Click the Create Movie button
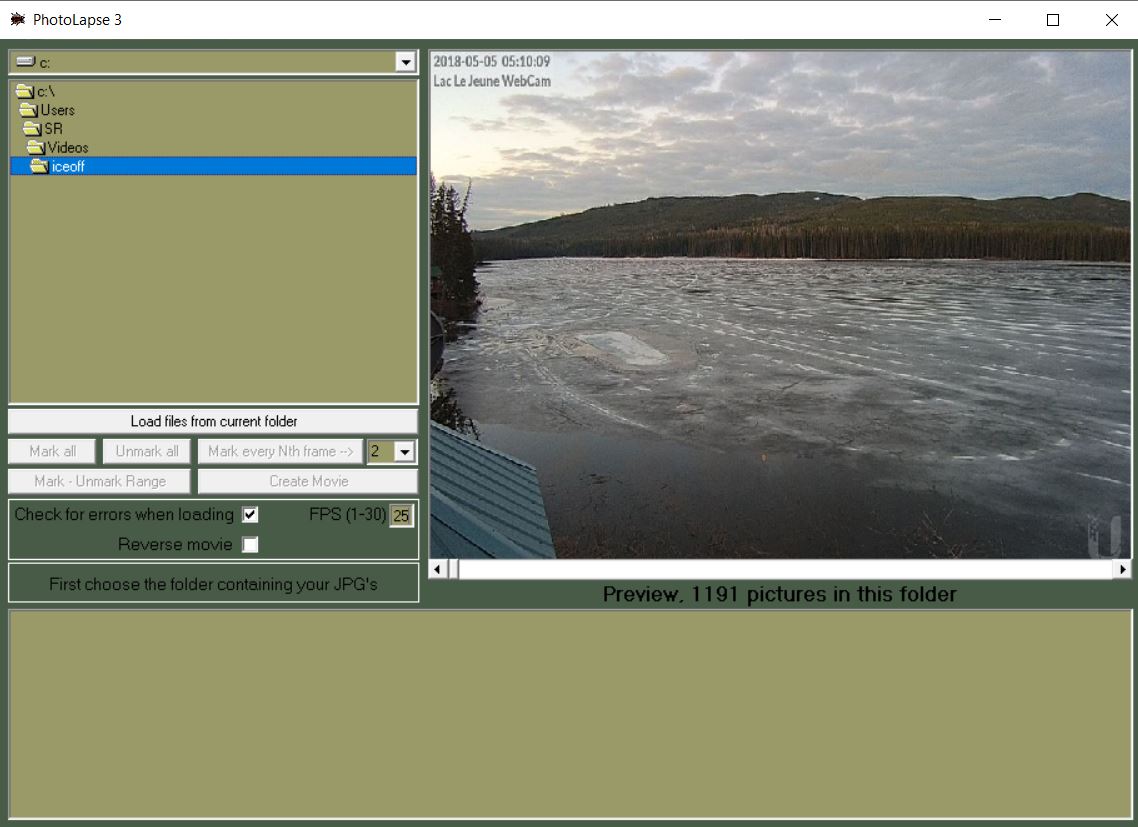This screenshot has height=827, width=1138. point(307,481)
